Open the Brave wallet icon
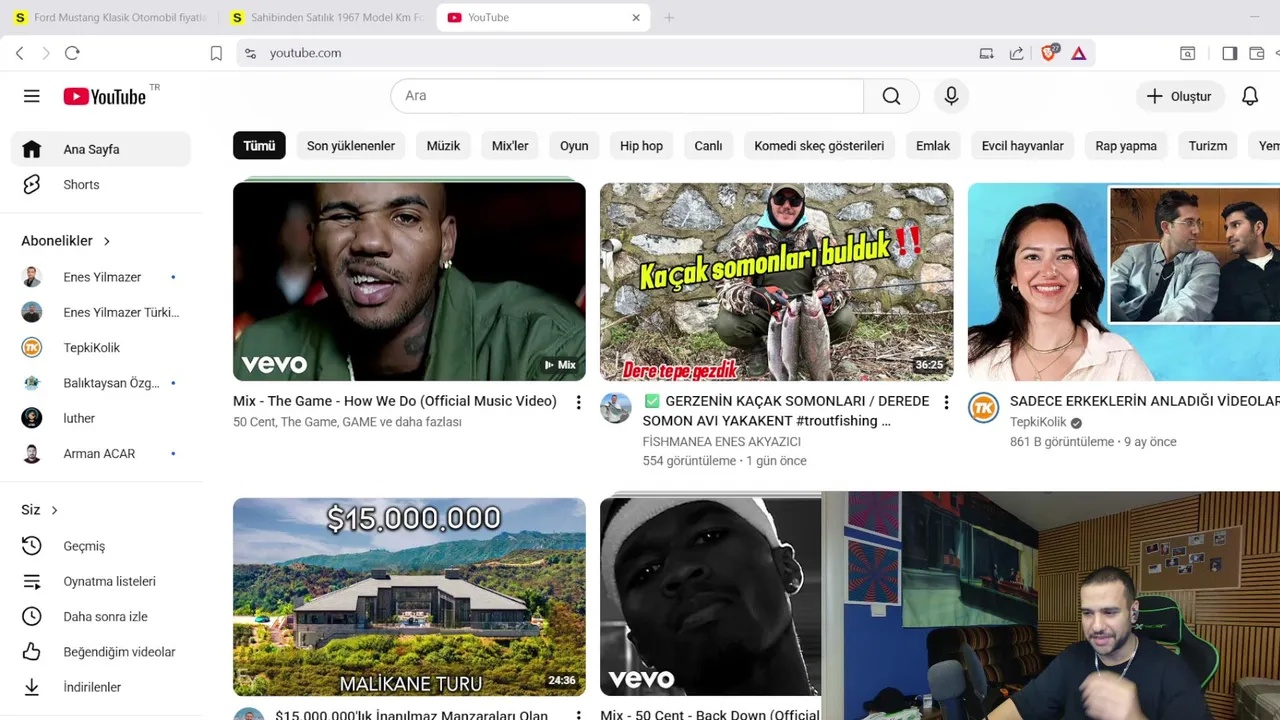 coord(1258,53)
